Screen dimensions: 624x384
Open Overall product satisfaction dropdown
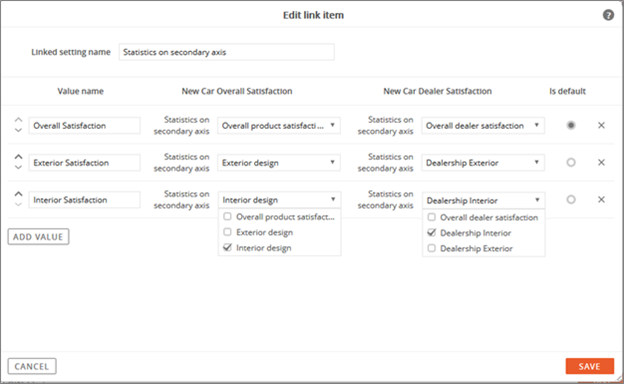pyautogui.click(x=279, y=126)
